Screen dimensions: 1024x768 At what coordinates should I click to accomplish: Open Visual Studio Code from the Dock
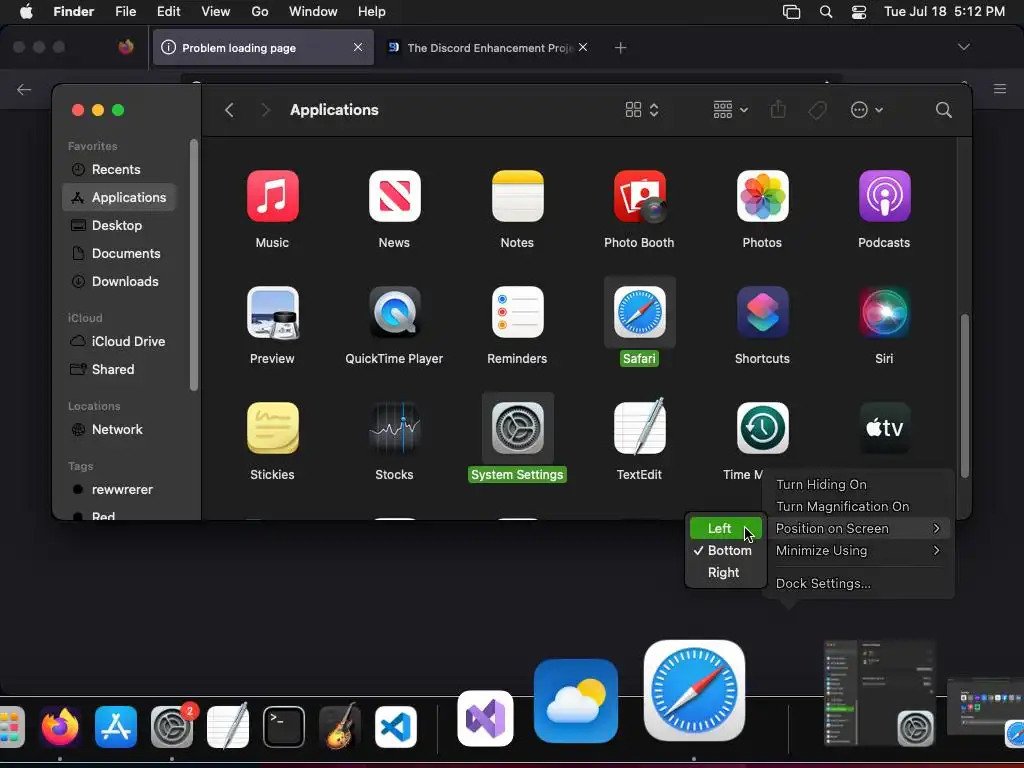tap(396, 726)
